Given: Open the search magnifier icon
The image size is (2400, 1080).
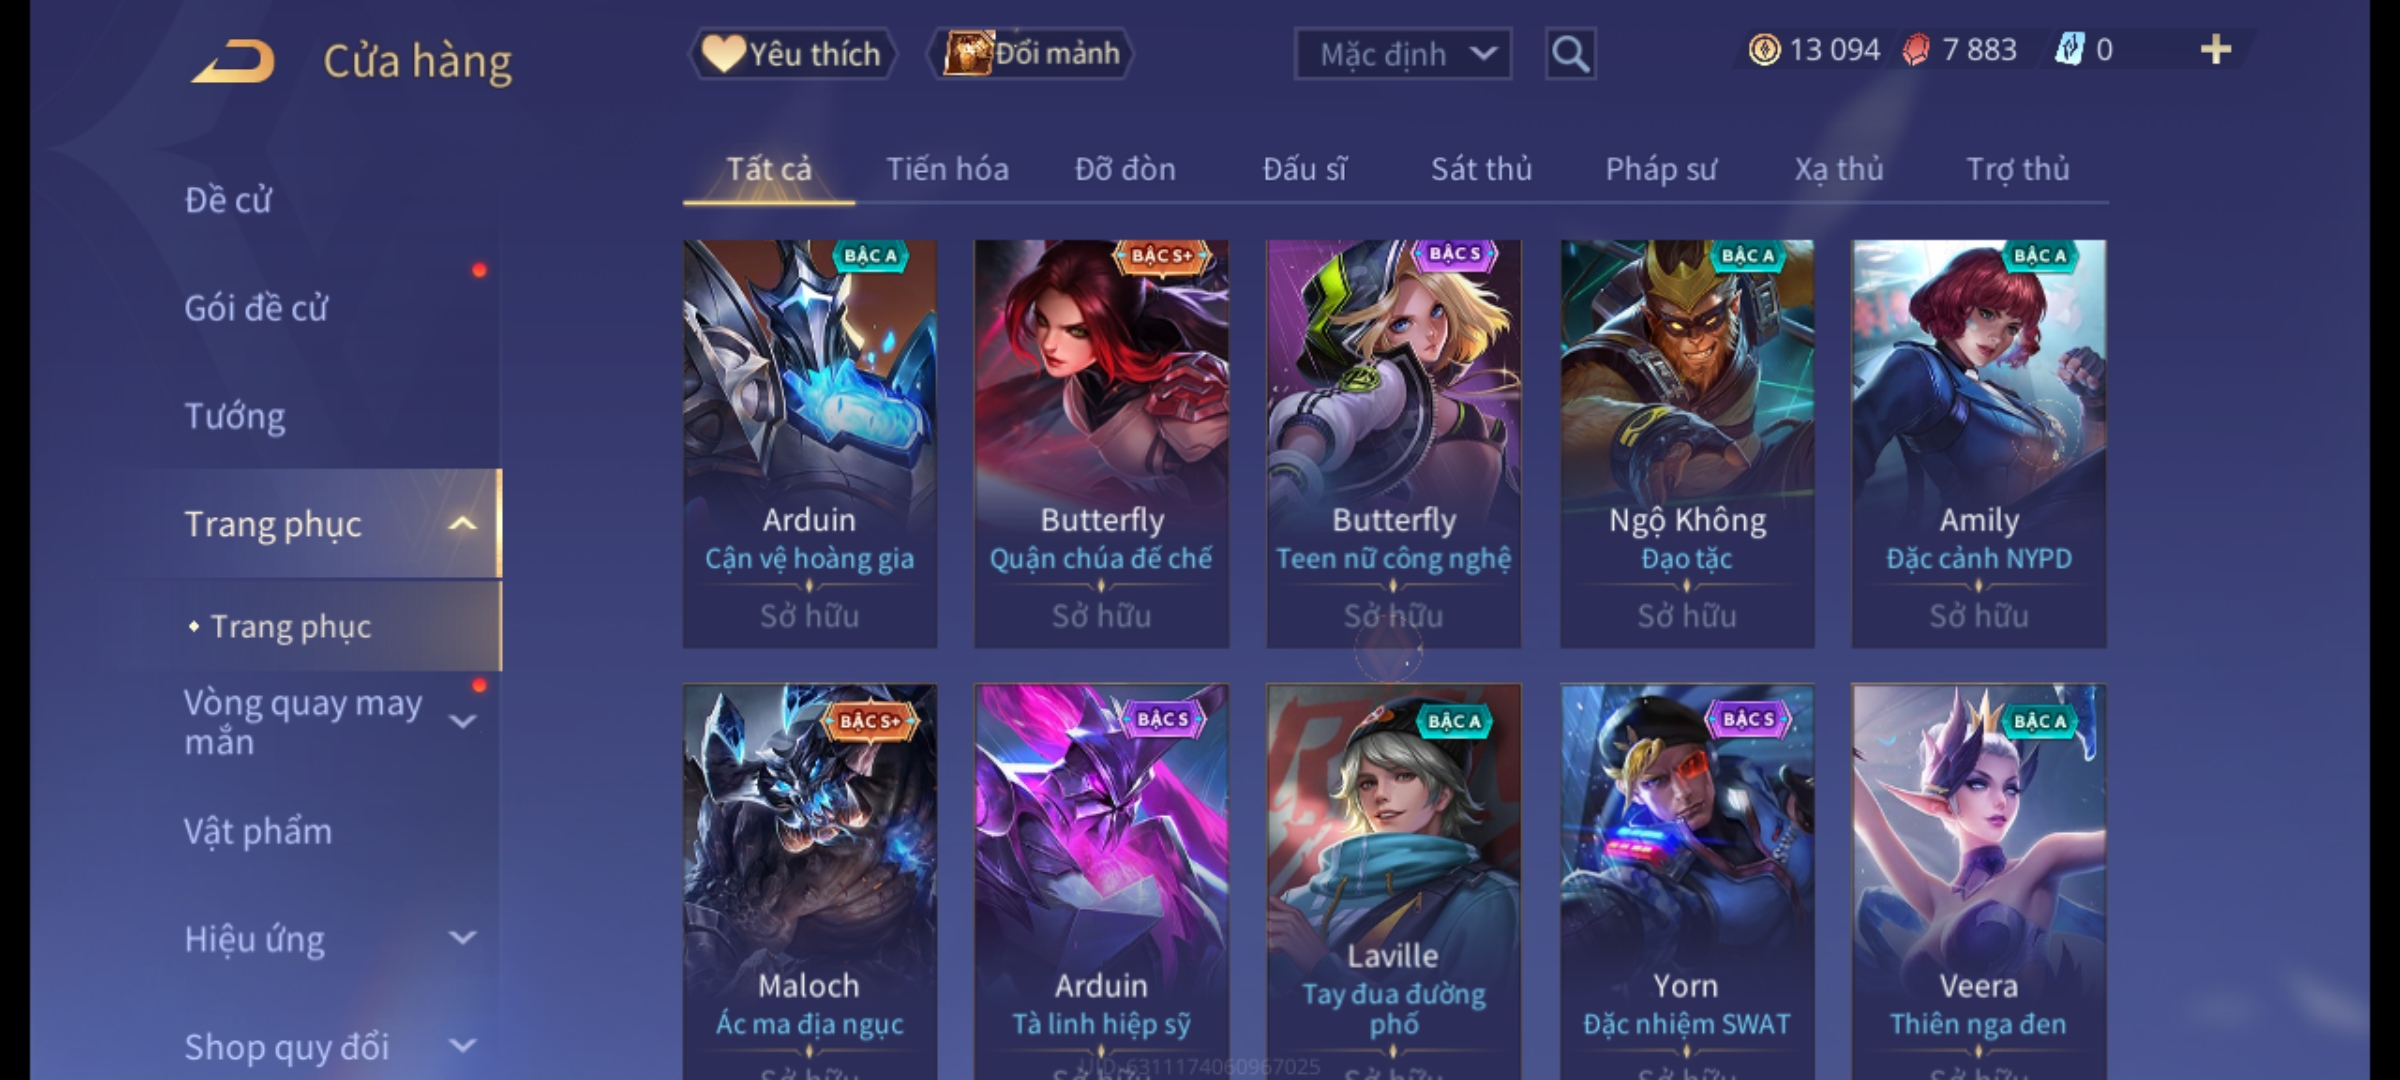Looking at the screenshot, I should coord(1570,54).
